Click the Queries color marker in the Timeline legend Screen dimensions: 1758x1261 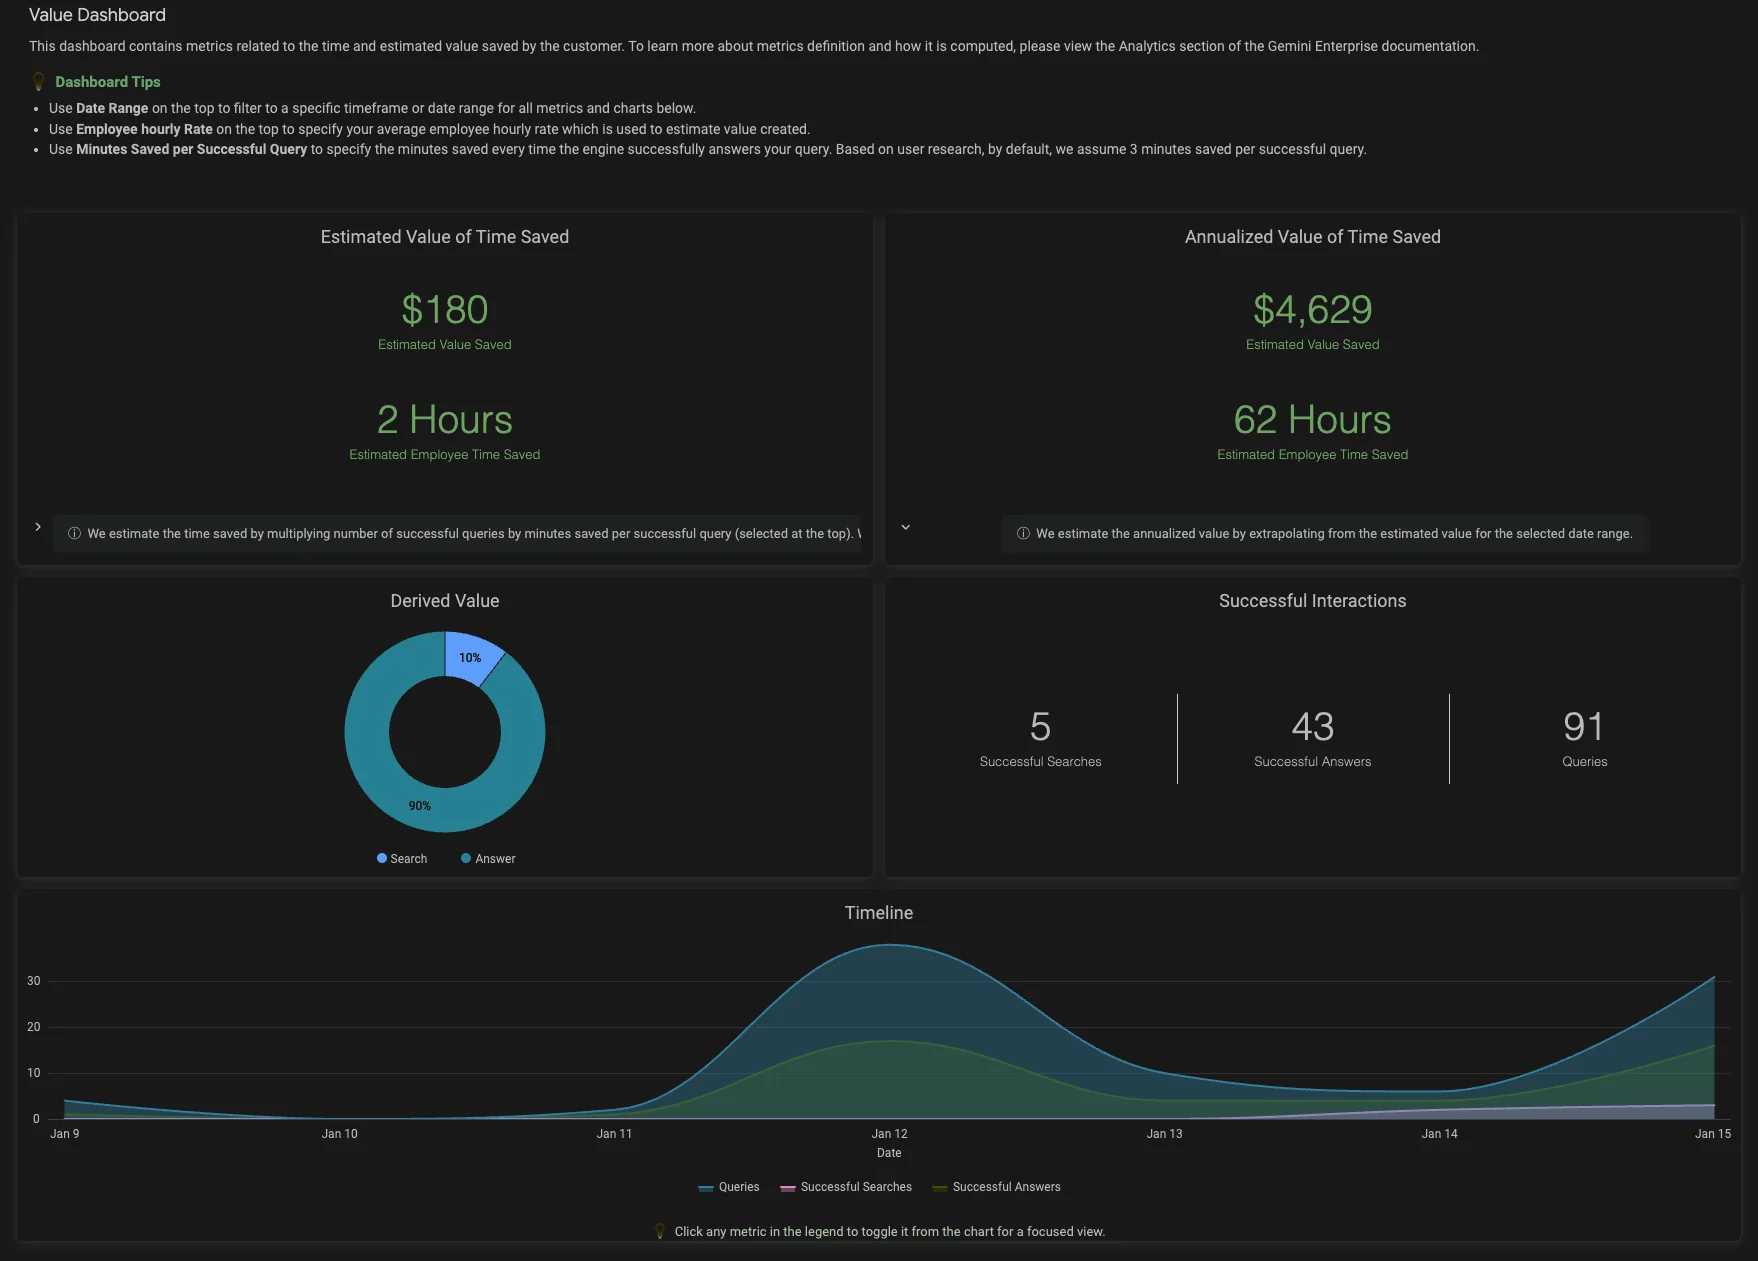point(705,1187)
